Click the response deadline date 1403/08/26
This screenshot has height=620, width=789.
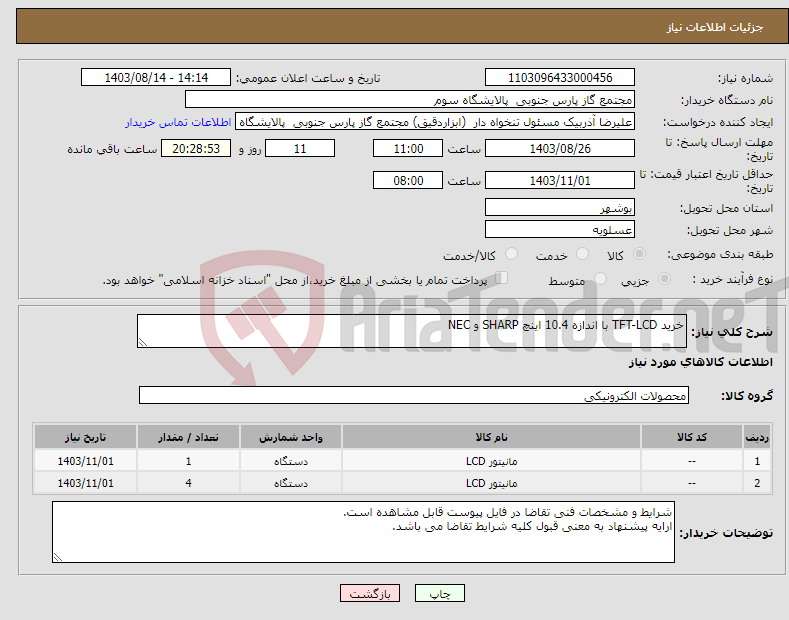[560, 148]
